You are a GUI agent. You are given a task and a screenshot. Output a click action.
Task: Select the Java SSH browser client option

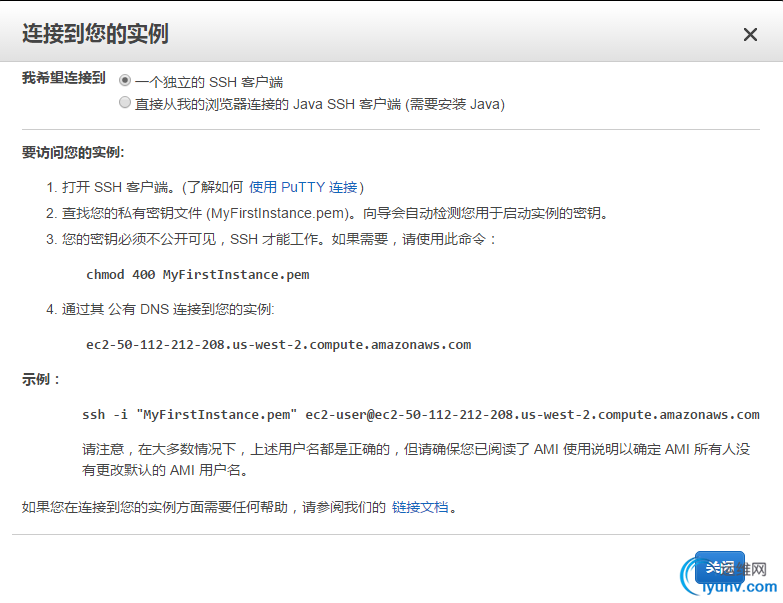point(125,102)
